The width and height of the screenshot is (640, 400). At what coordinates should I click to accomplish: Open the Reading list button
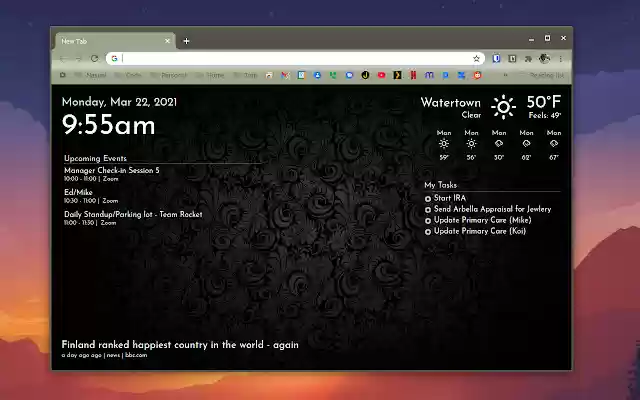[542, 75]
